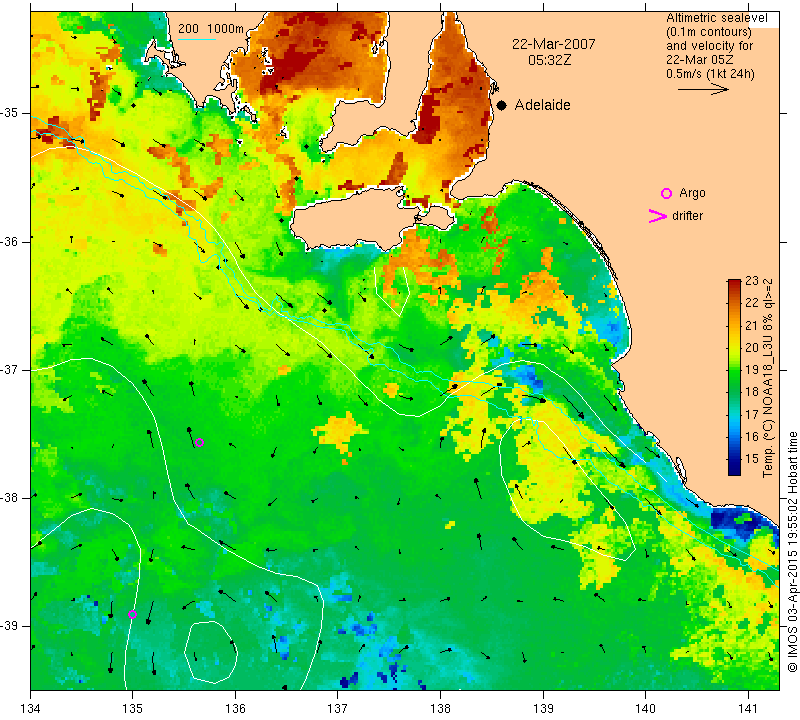Click the 23 value on temperature scale
The width and height of the screenshot is (800, 720).
tap(752, 281)
